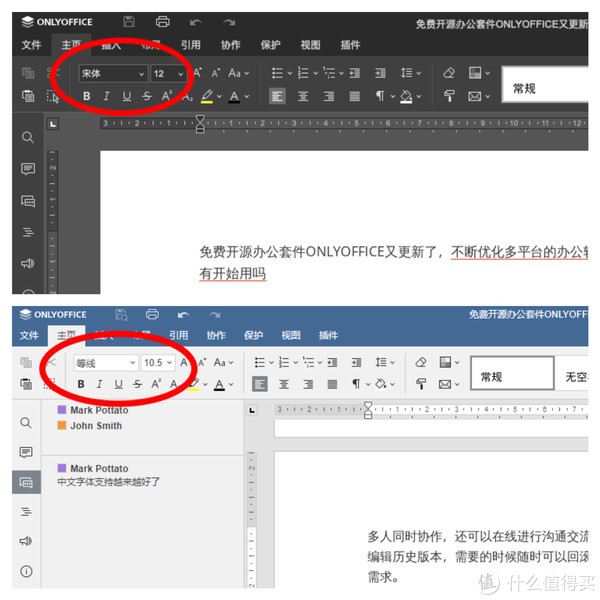Click Copy icon in light-theme toolbar
Viewport: 600px width, 600px height.
[x=26, y=362]
